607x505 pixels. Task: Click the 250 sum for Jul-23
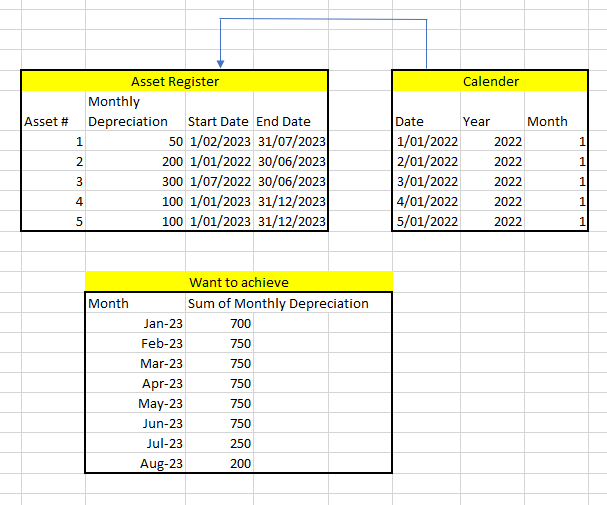[x=219, y=443]
